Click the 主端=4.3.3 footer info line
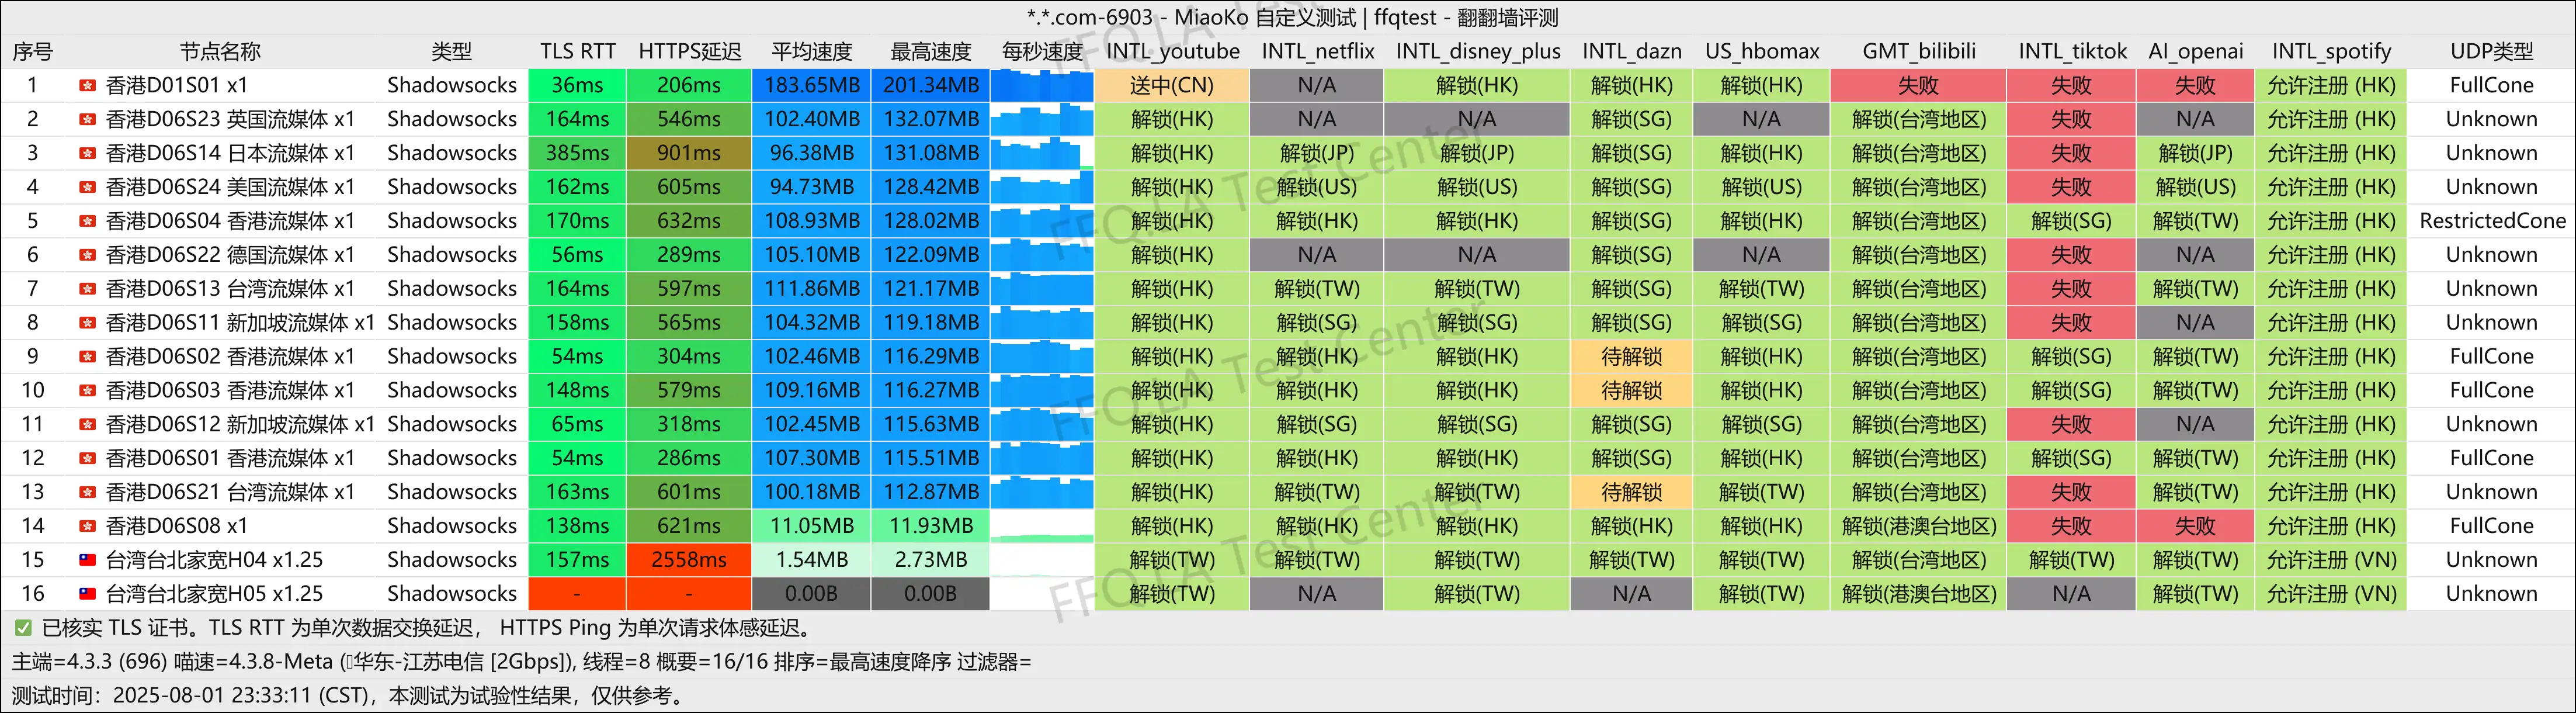 point(521,662)
